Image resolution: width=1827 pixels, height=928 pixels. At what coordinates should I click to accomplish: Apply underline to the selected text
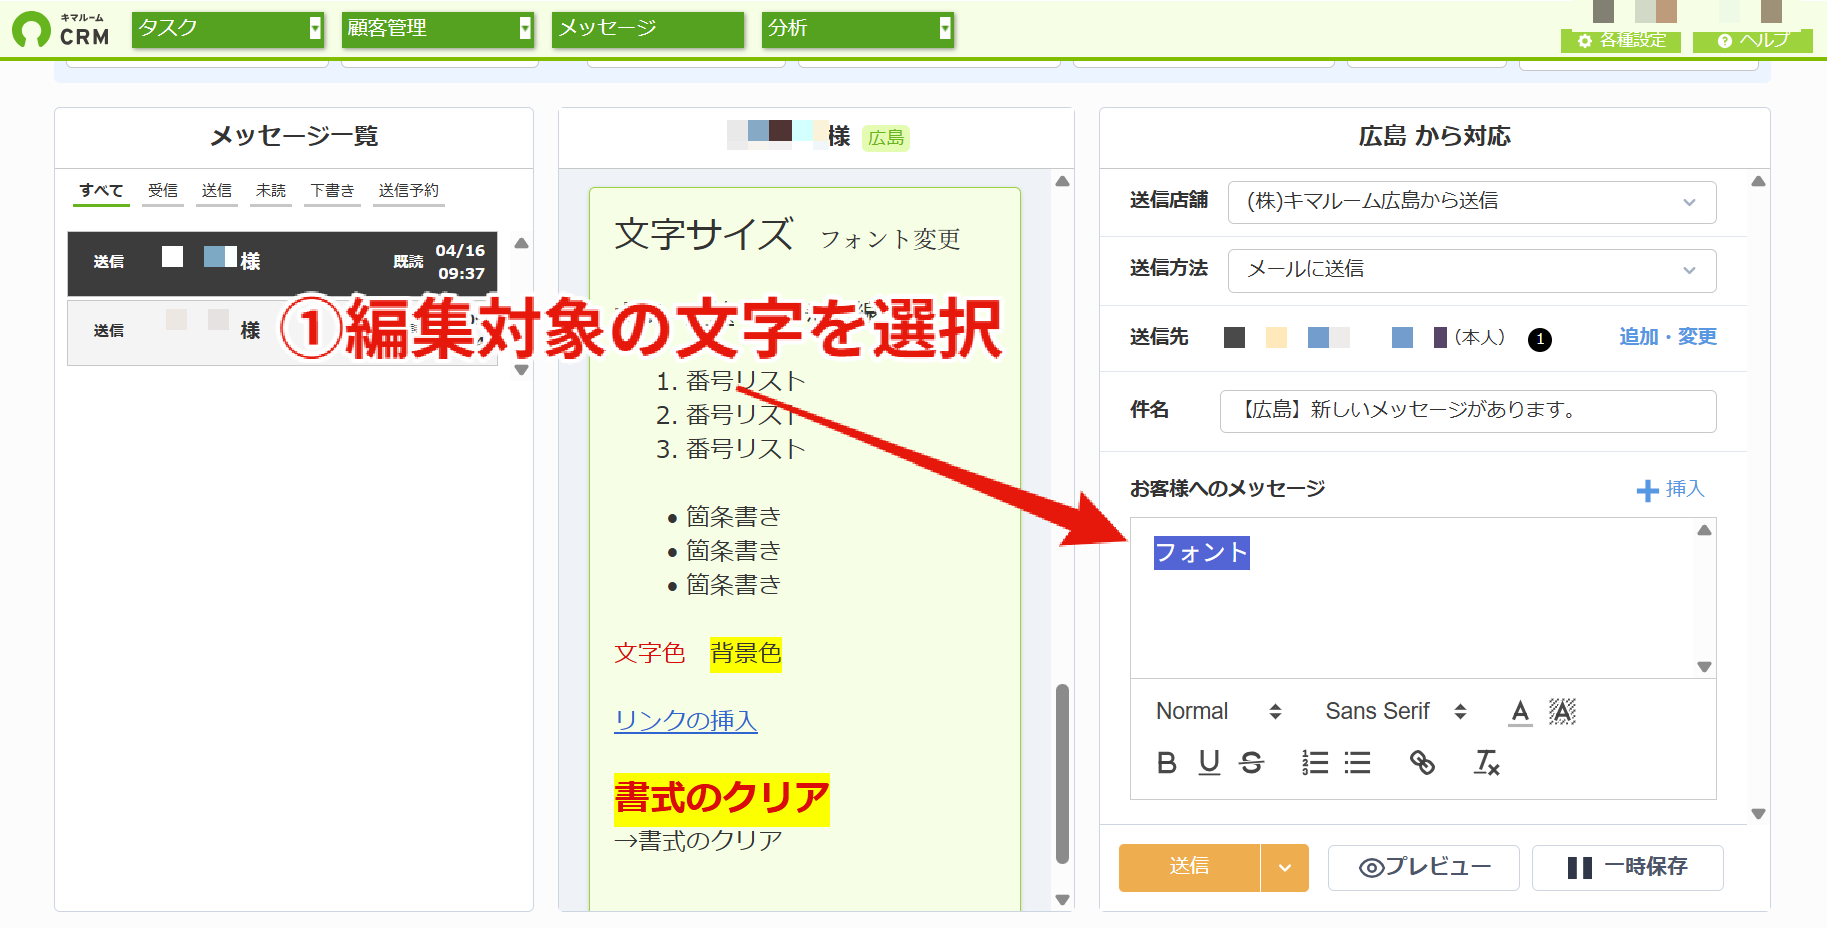[1209, 763]
